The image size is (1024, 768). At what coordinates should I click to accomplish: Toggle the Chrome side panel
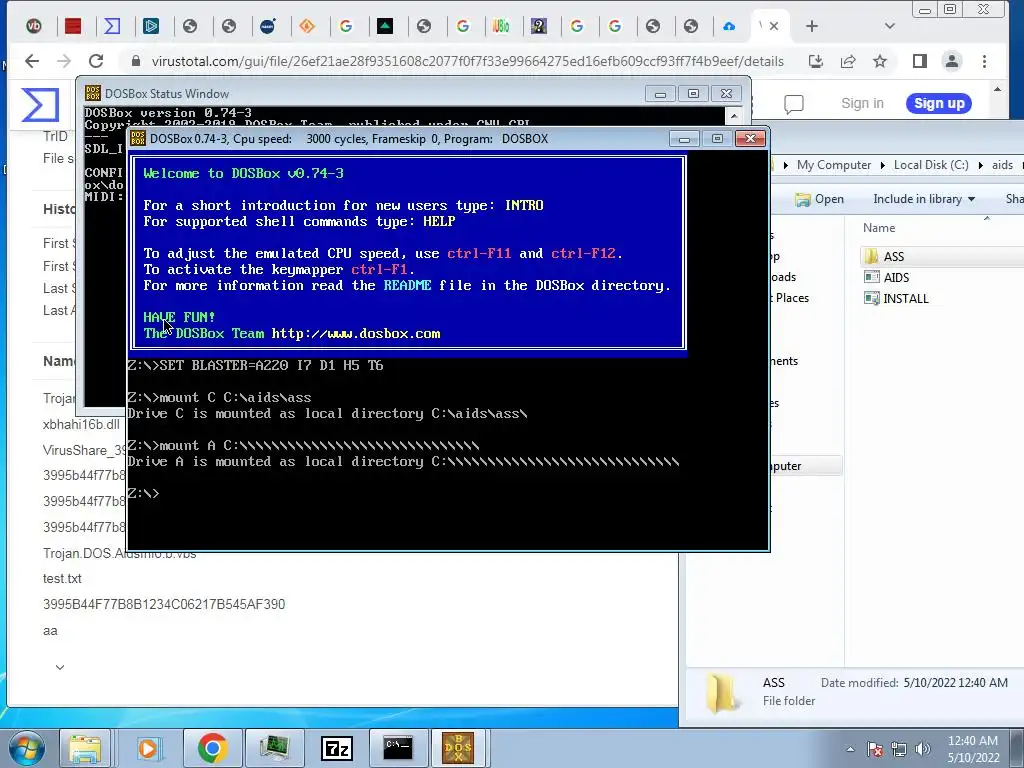click(x=920, y=61)
